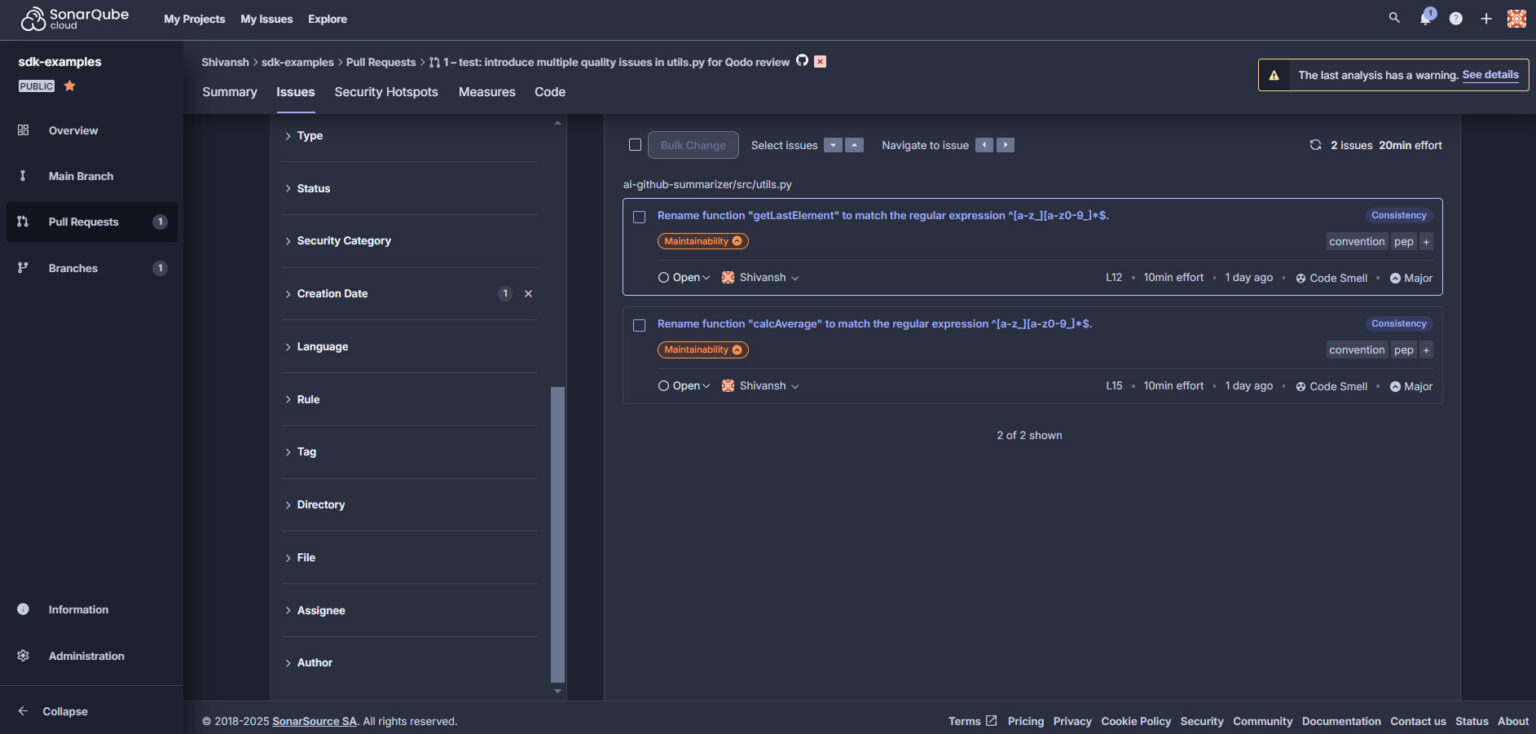Click the See details warning link

1491,74
